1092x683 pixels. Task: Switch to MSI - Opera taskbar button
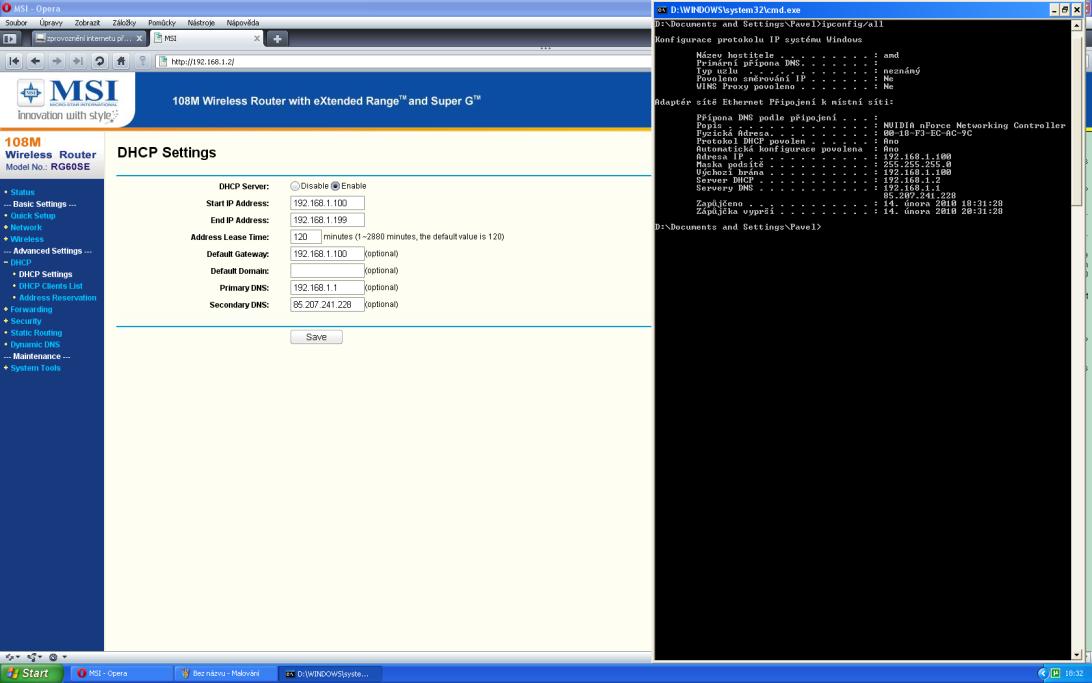[122, 673]
